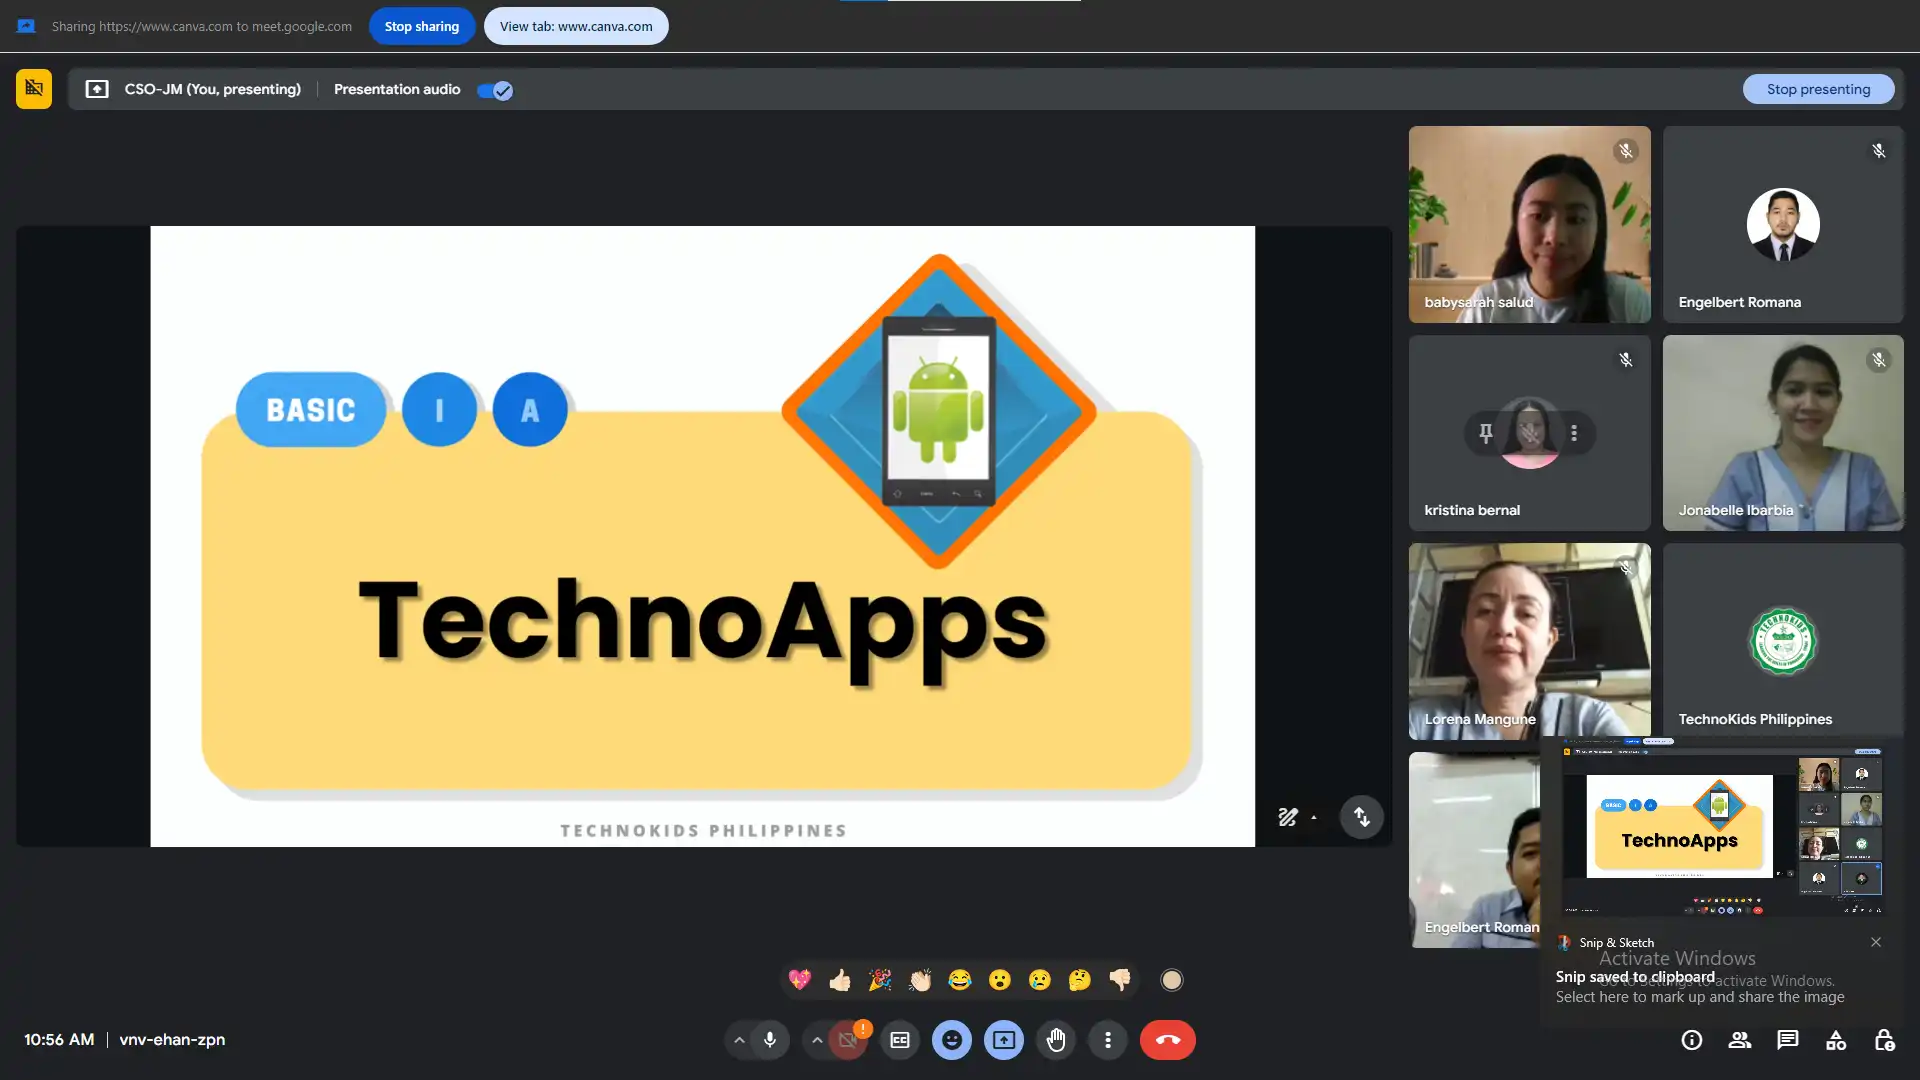Click the 'A' circle badge on slide
The image size is (1920, 1080).
click(530, 410)
